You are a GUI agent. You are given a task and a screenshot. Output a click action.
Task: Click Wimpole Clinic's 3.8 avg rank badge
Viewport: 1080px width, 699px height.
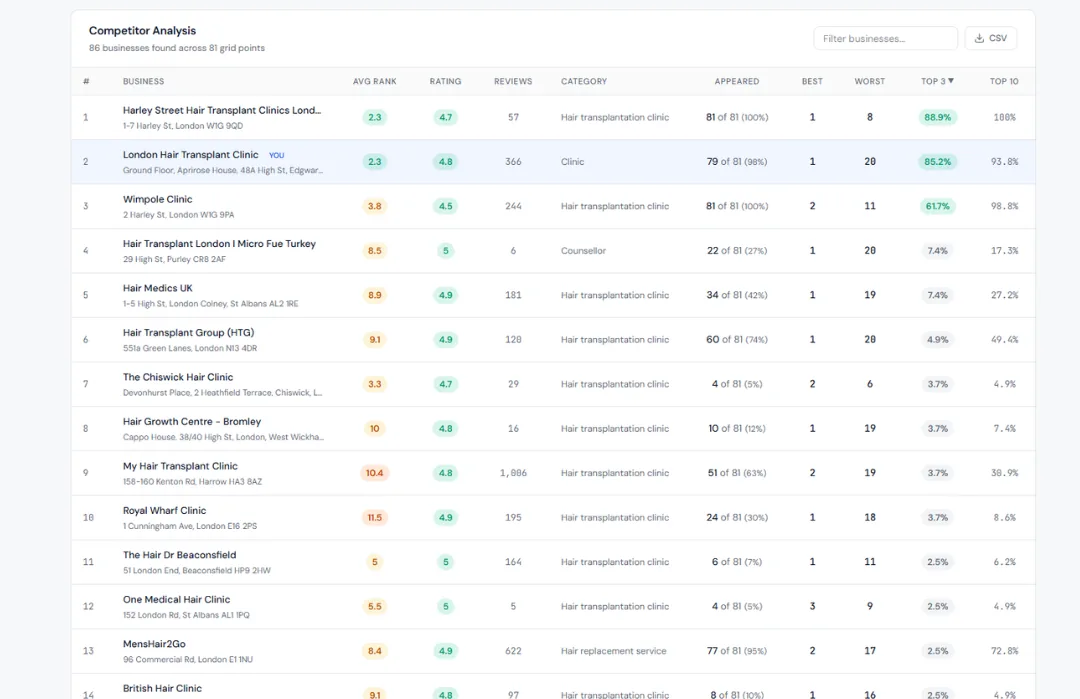[374, 206]
